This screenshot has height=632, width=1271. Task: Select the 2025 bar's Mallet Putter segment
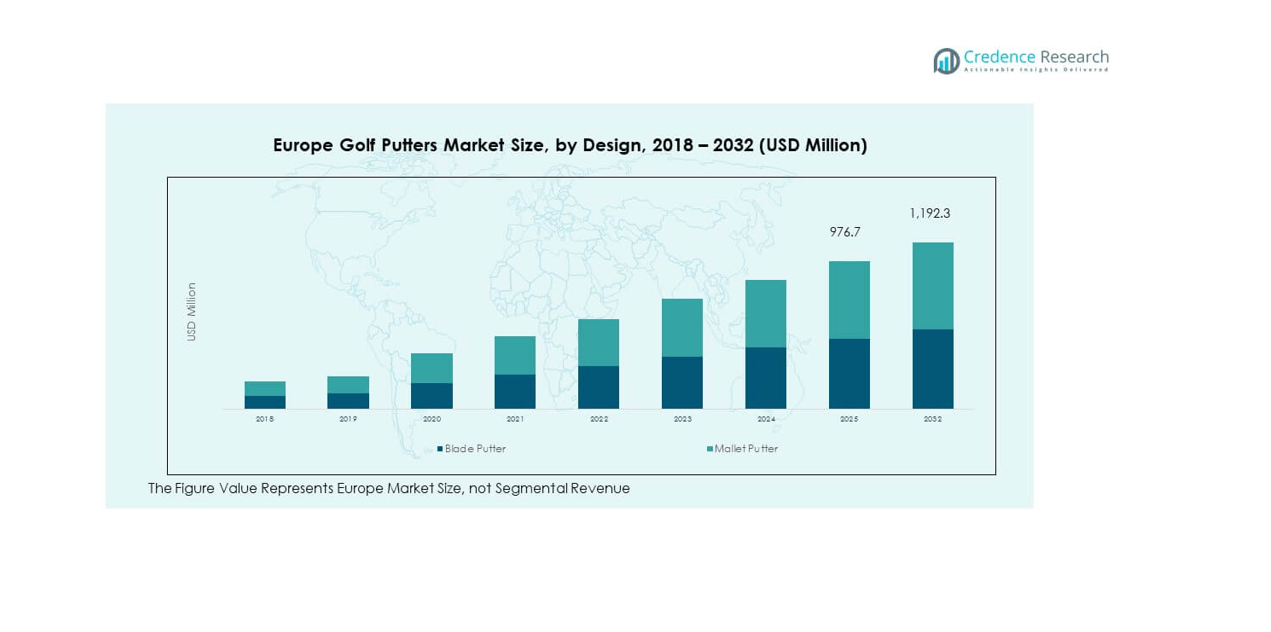tap(849, 300)
